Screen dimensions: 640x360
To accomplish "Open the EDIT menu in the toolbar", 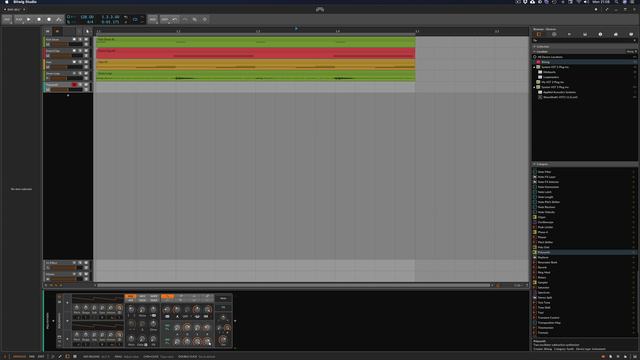I will [164, 19].
